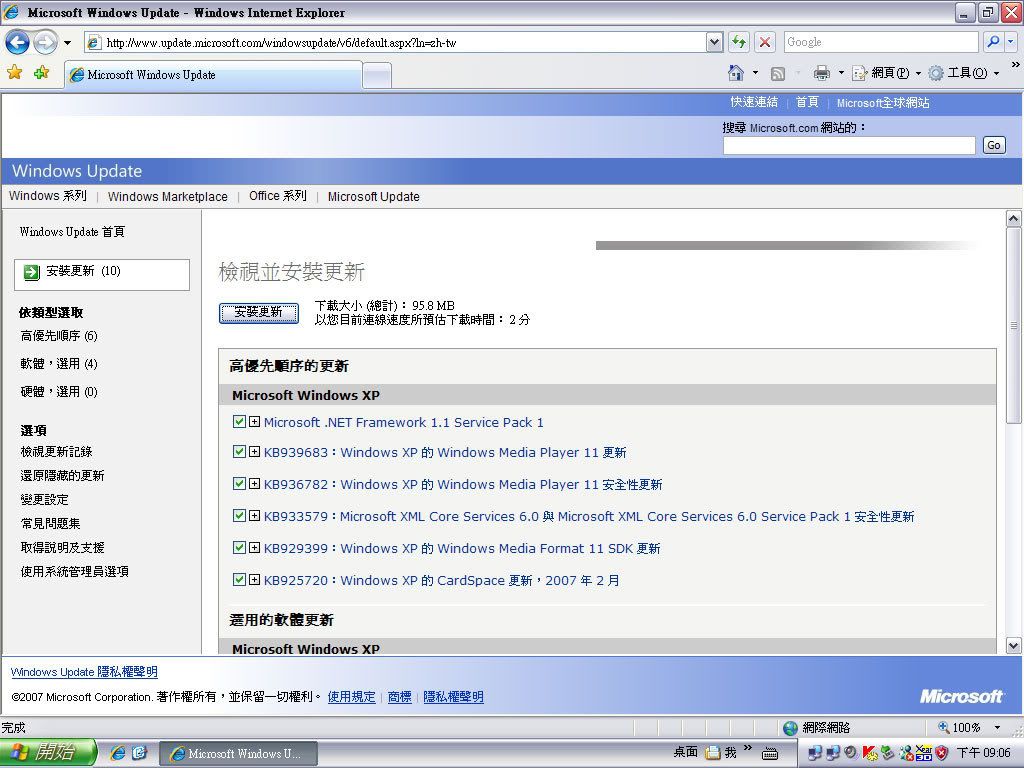Toggle the KB925720 CardSpace update checkbox
Image resolution: width=1024 pixels, height=768 pixels.
pyautogui.click(x=239, y=580)
